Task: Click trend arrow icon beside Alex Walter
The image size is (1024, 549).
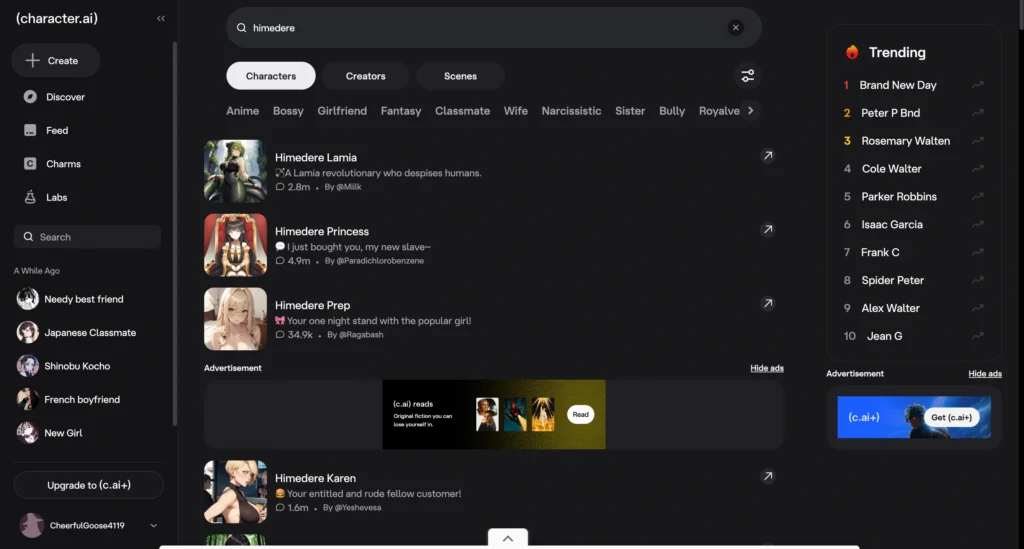Action: (x=978, y=308)
